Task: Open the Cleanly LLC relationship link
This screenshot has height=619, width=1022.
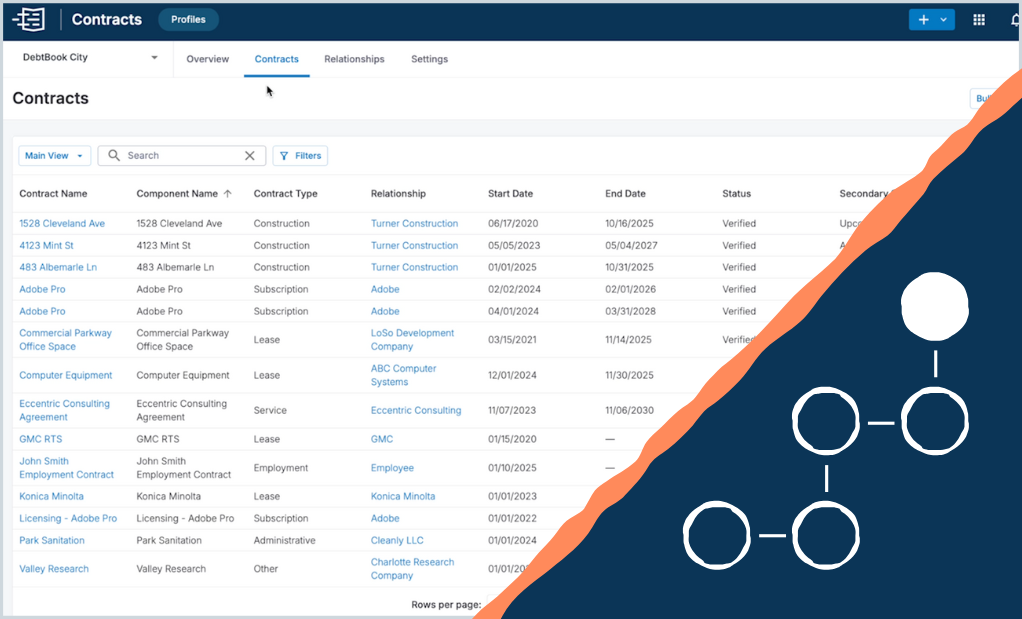Action: tap(397, 541)
